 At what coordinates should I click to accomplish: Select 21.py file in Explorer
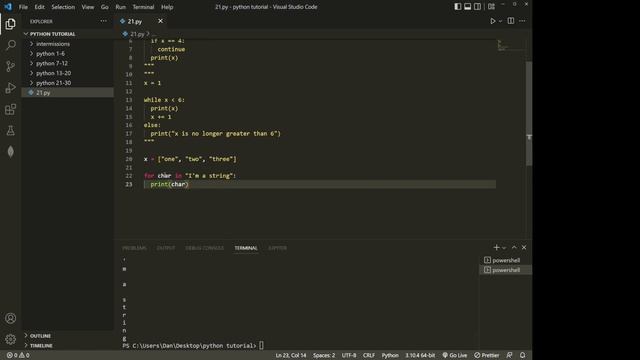pos(68,93)
